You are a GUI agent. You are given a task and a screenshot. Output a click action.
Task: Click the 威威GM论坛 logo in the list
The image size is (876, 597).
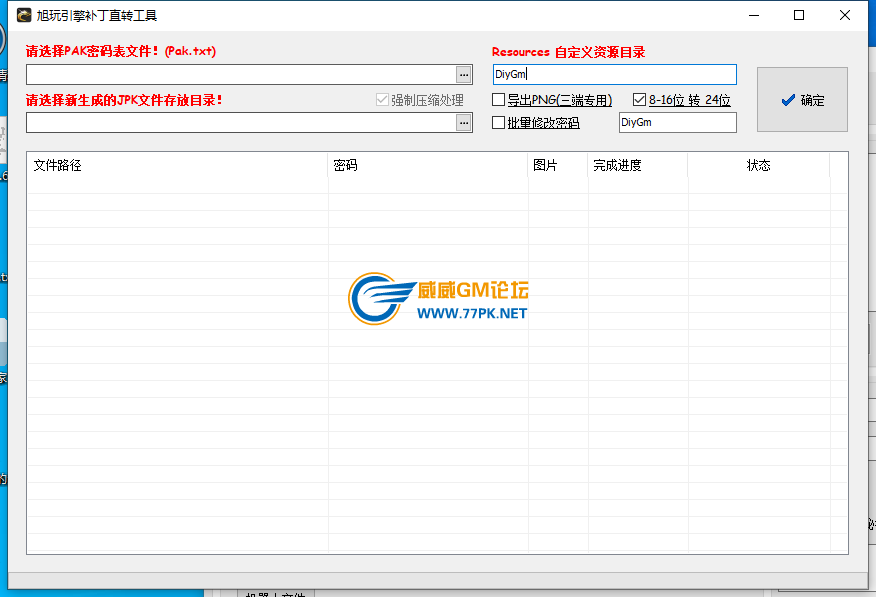point(438,299)
